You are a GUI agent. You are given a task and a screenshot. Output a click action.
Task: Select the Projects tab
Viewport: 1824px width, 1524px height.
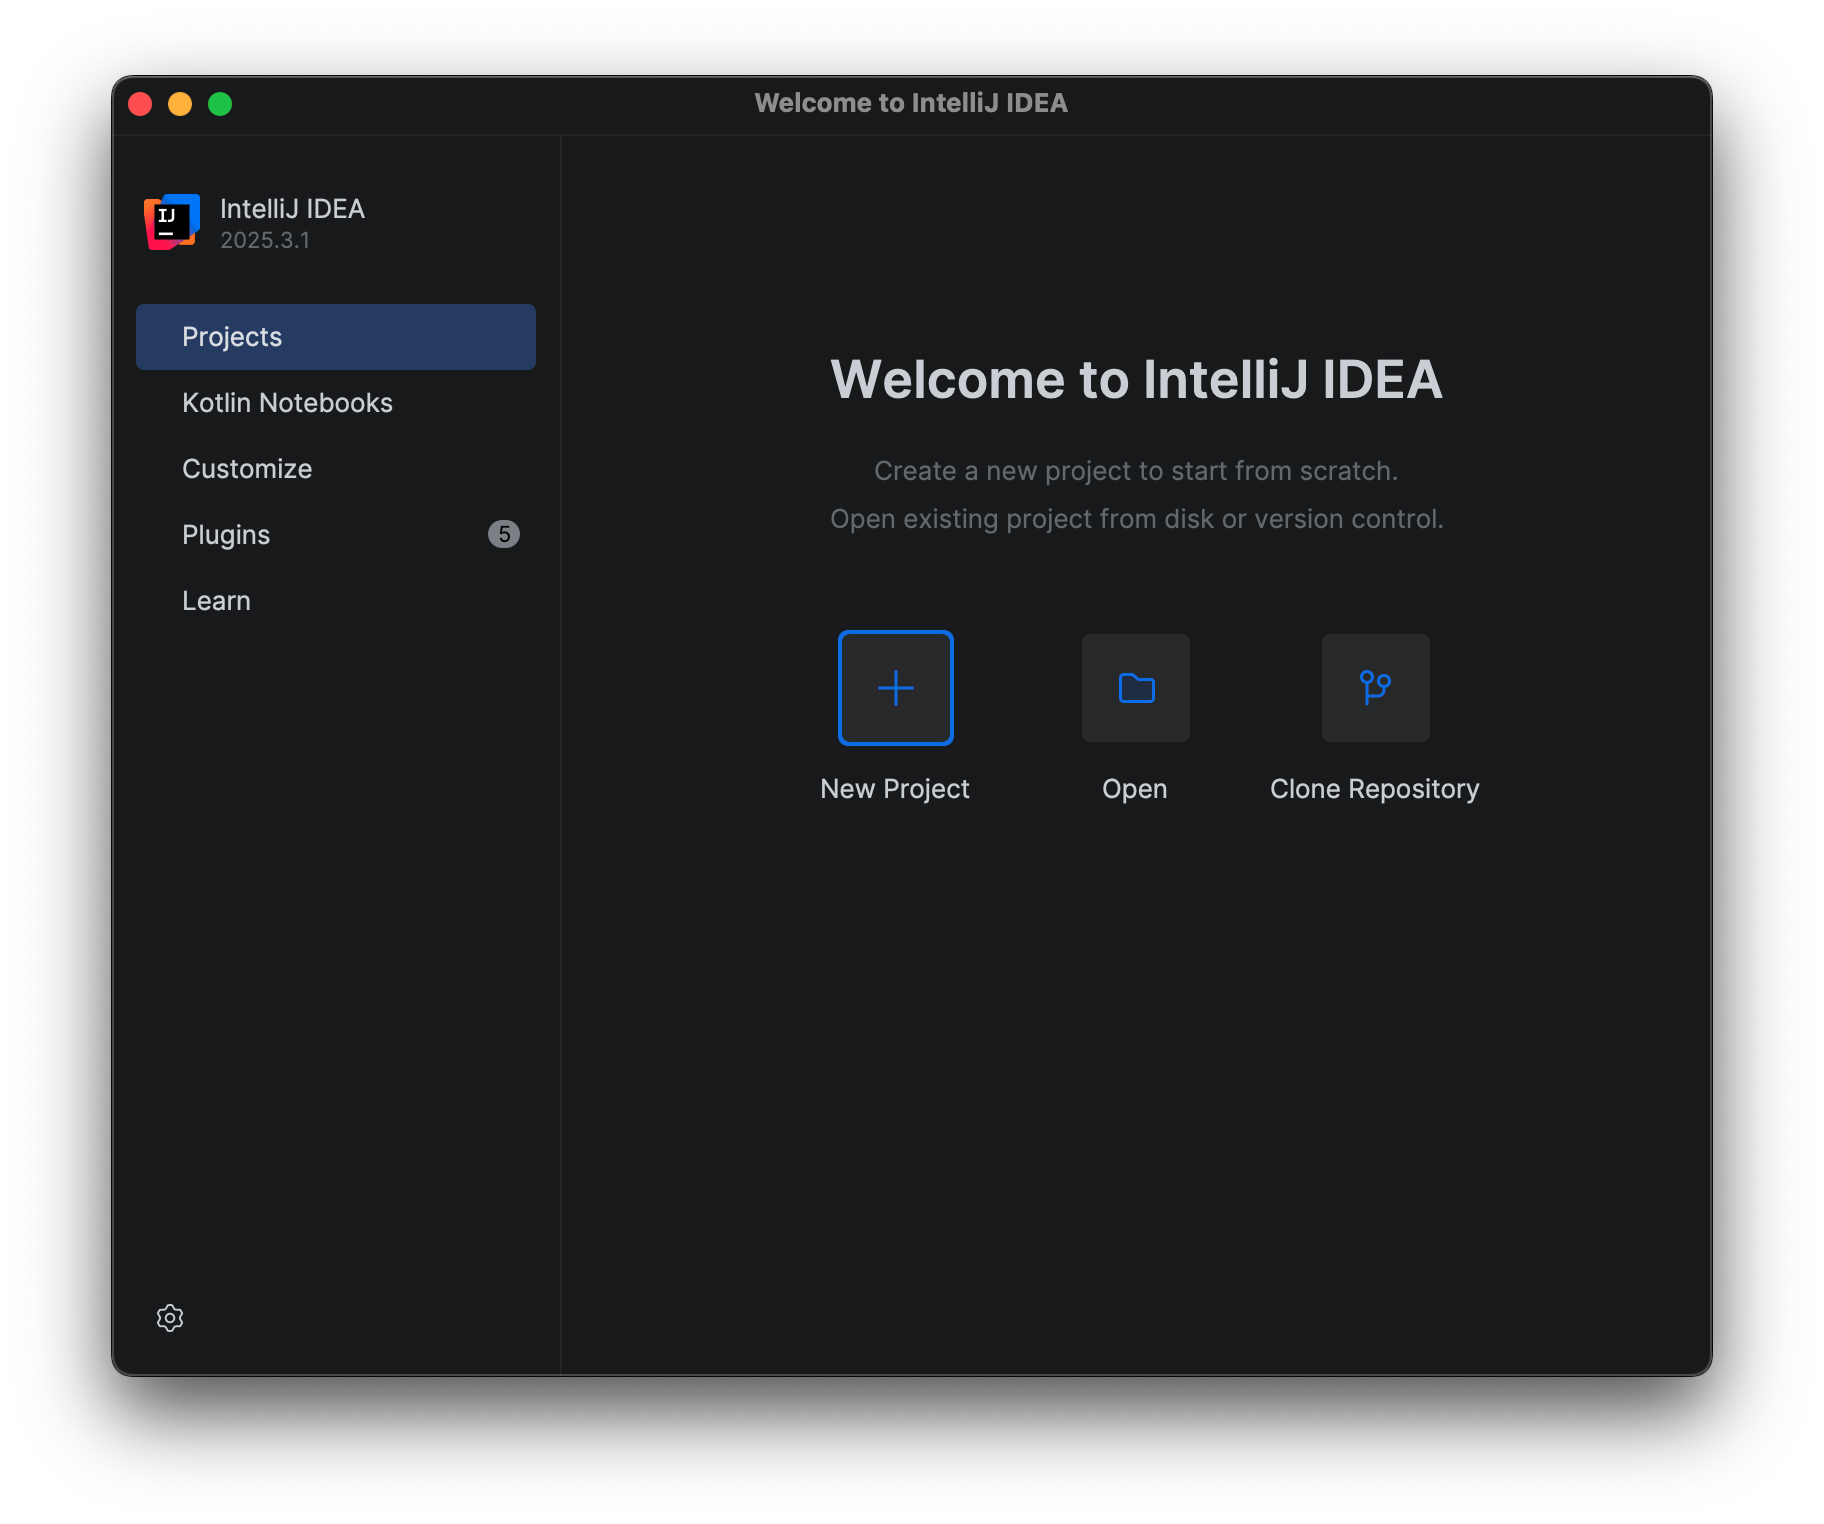click(x=335, y=337)
